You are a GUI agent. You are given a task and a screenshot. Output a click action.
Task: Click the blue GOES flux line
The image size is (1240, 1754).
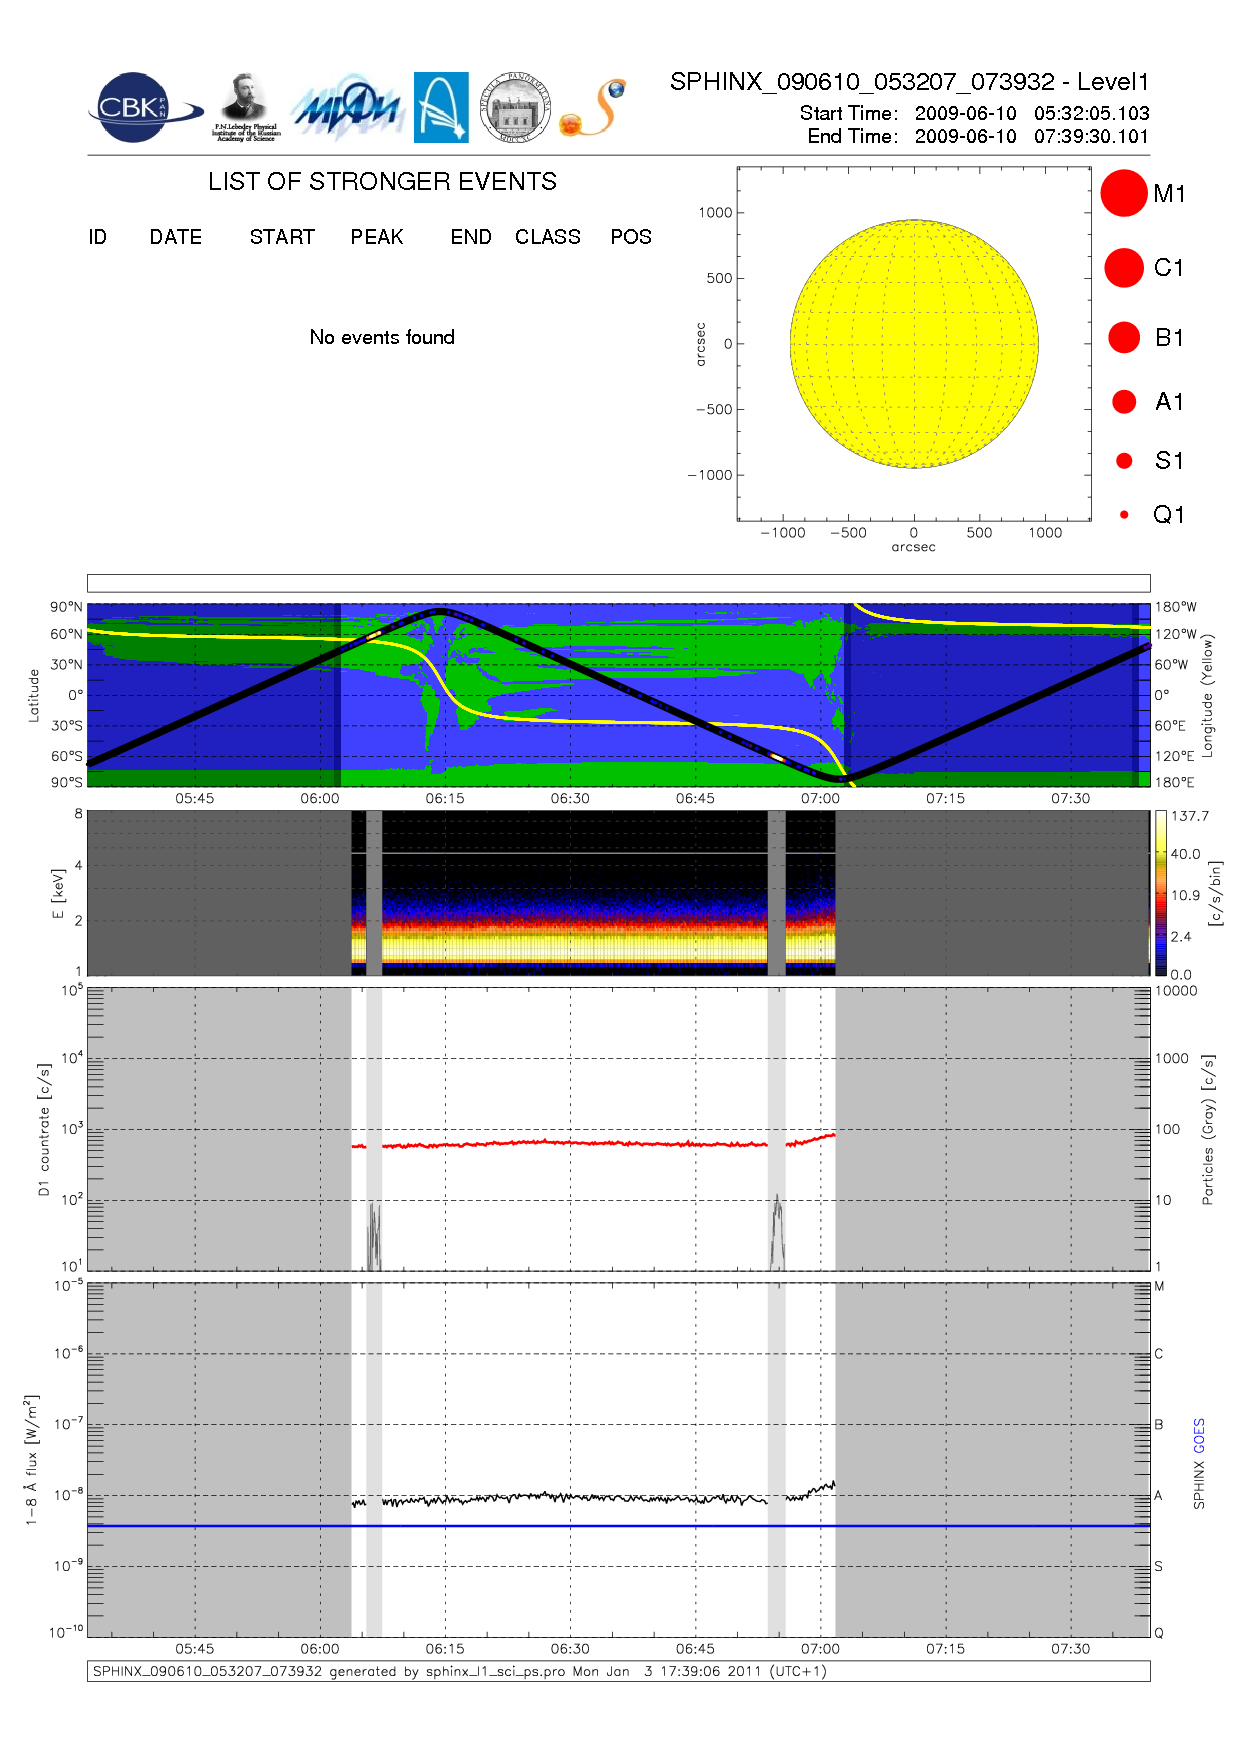[x=618, y=1526]
